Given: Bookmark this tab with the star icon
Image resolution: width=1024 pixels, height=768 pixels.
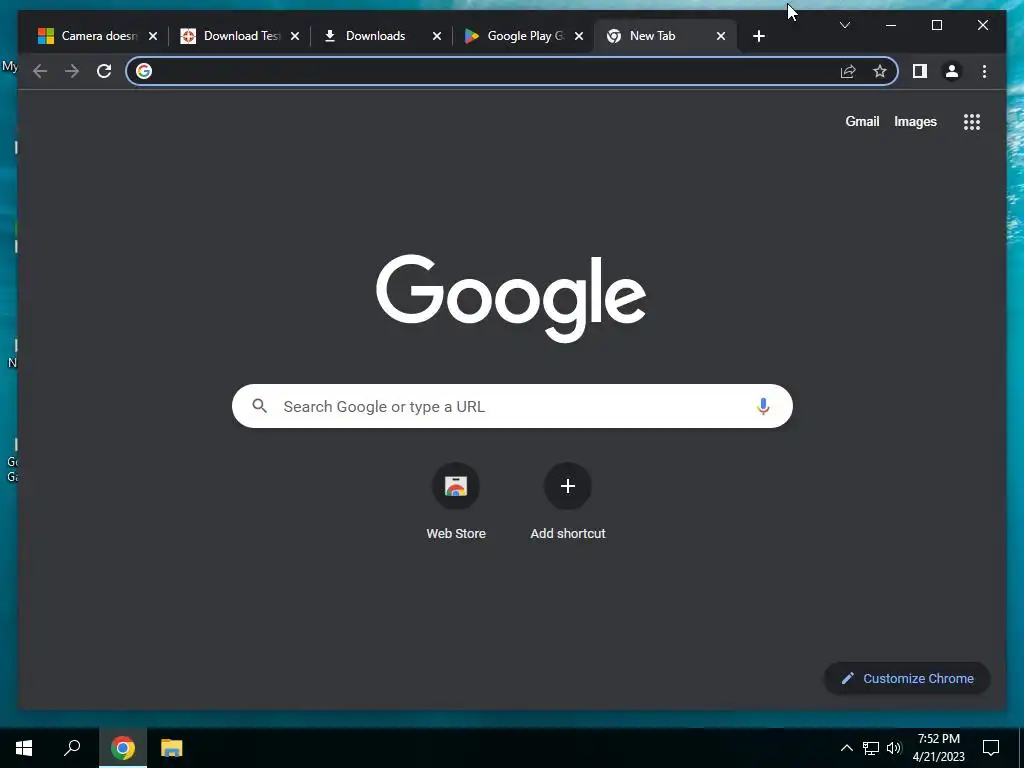Looking at the screenshot, I should [x=880, y=71].
